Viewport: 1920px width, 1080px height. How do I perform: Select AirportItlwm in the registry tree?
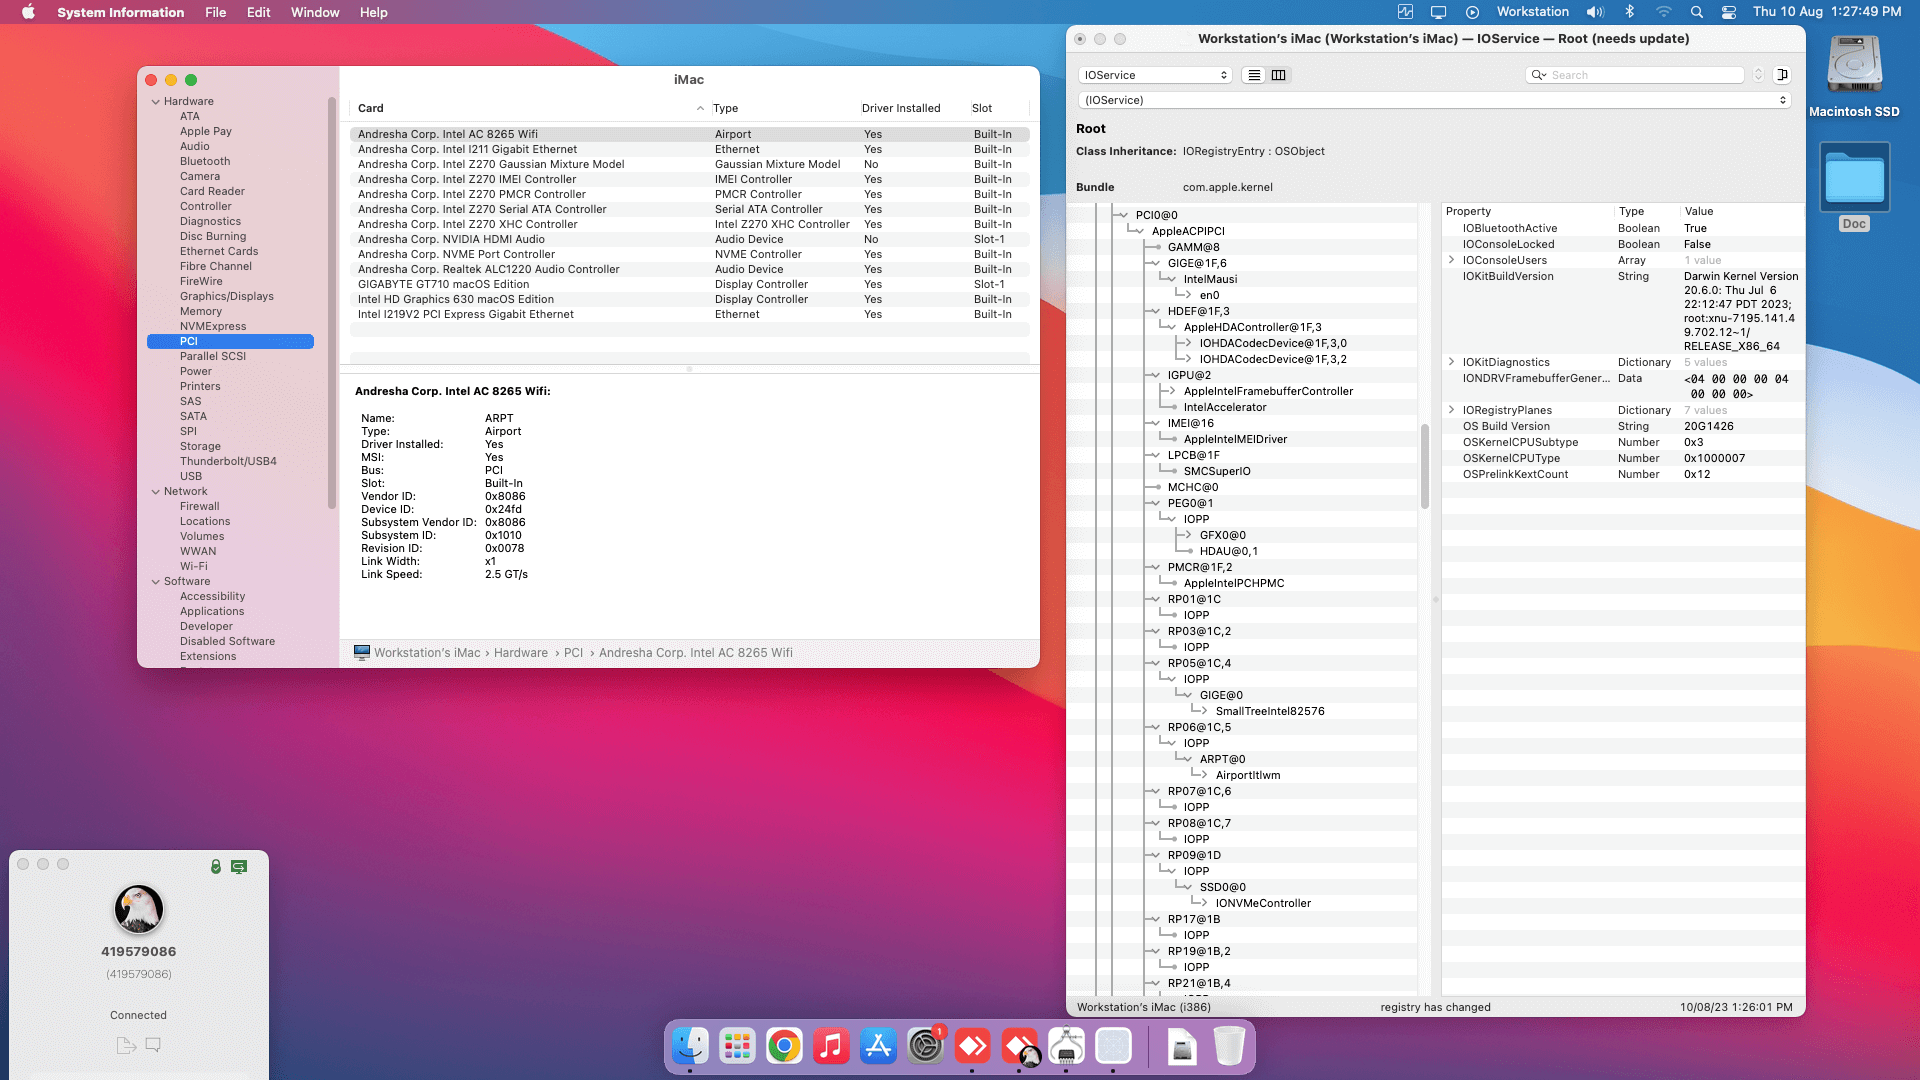(1247, 775)
